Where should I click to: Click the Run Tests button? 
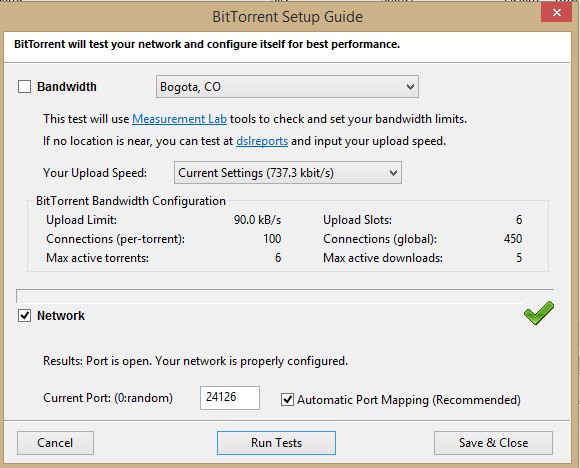point(276,443)
